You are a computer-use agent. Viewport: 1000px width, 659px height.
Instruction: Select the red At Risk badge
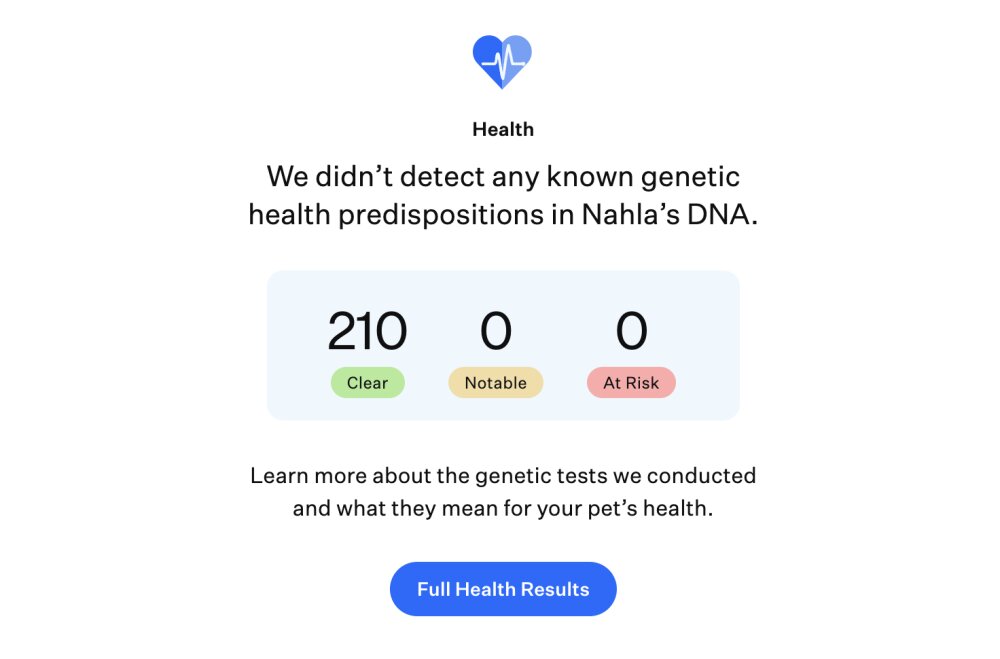click(631, 383)
